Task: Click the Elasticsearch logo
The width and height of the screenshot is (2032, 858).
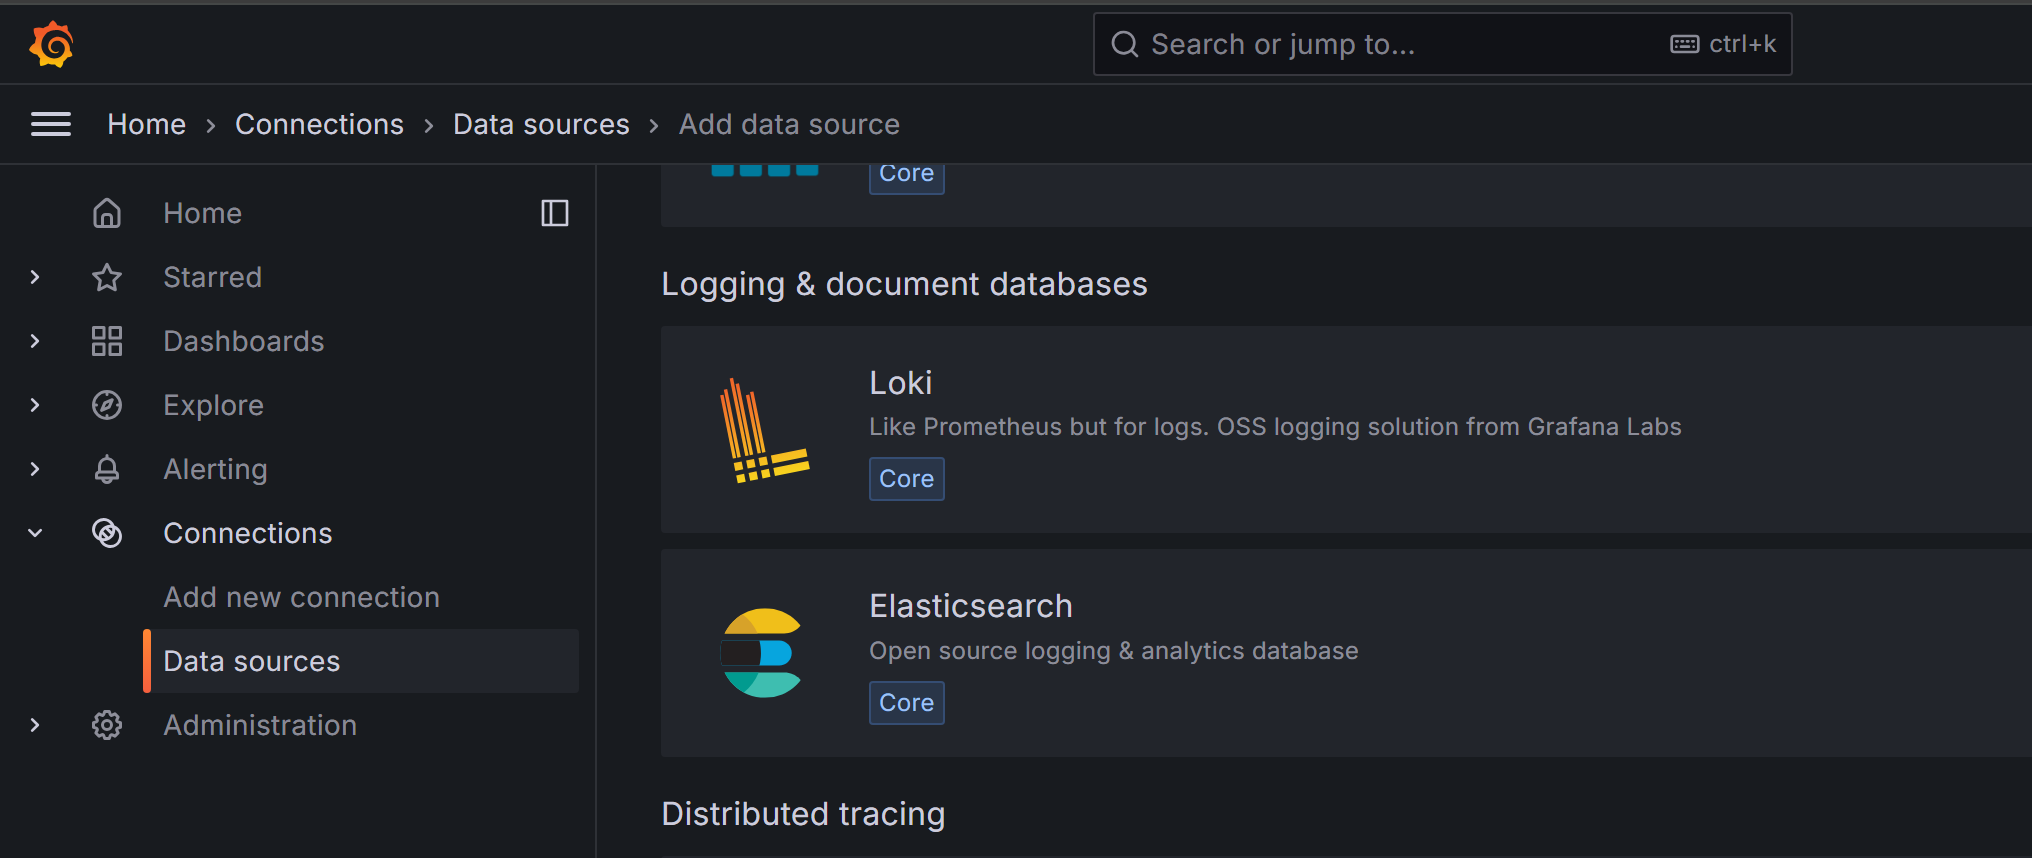Action: [762, 653]
